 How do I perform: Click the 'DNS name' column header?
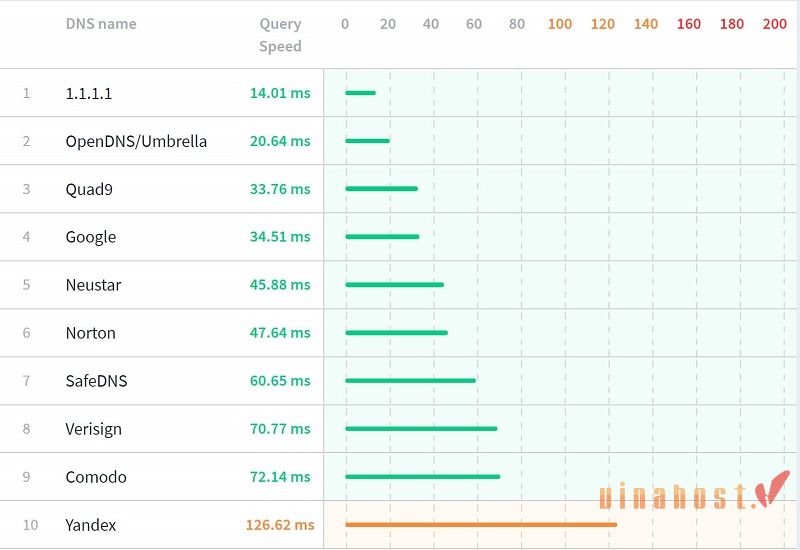pos(101,24)
